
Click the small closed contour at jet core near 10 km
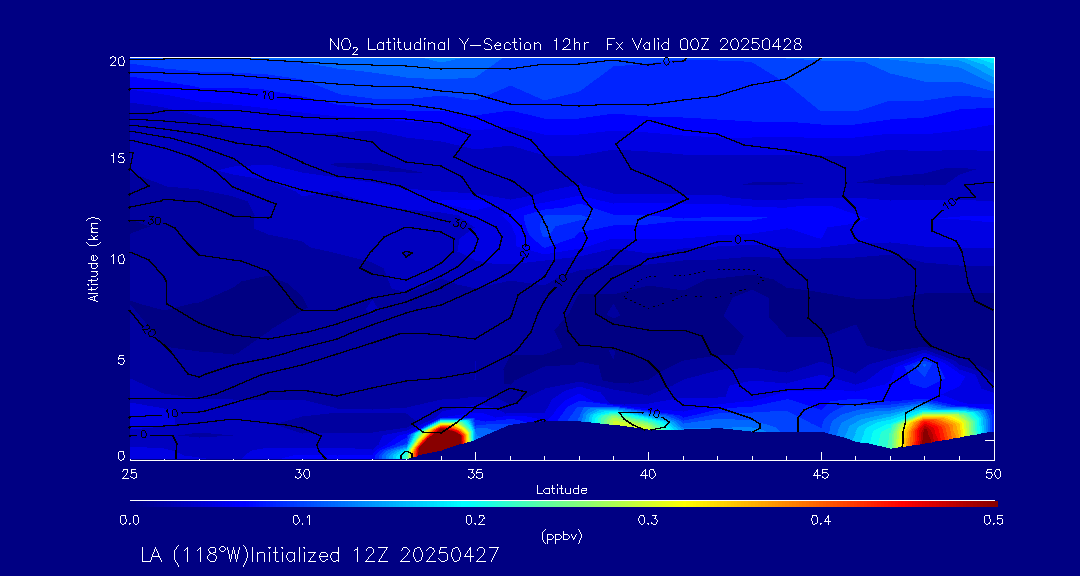click(x=406, y=254)
